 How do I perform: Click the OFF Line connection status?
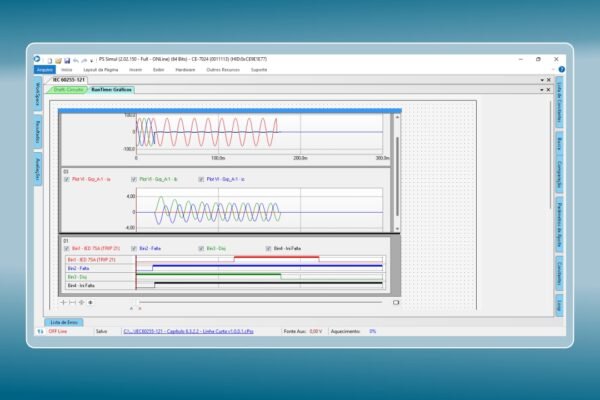click(x=58, y=331)
